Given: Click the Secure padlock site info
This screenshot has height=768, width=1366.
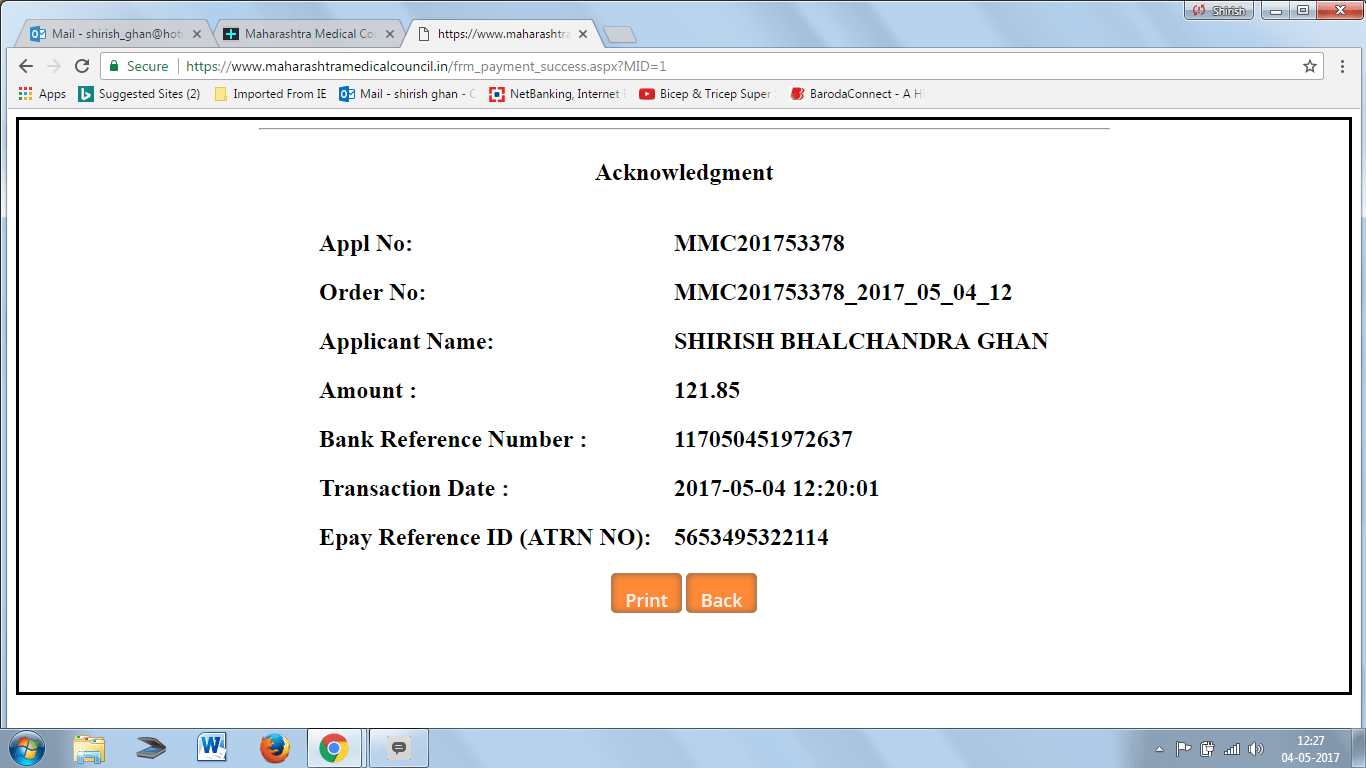Looking at the screenshot, I should (x=138, y=66).
